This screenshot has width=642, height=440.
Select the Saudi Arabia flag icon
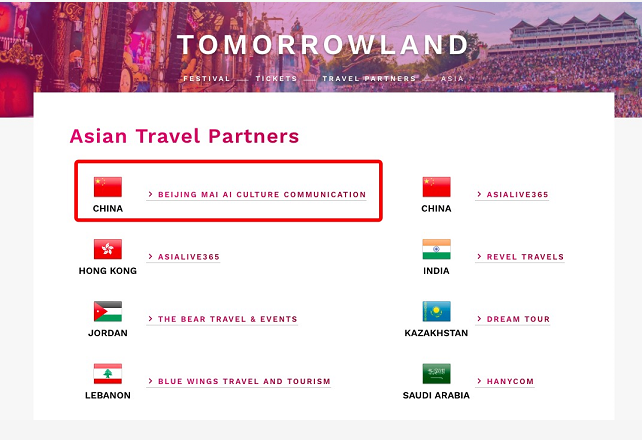[x=436, y=374]
